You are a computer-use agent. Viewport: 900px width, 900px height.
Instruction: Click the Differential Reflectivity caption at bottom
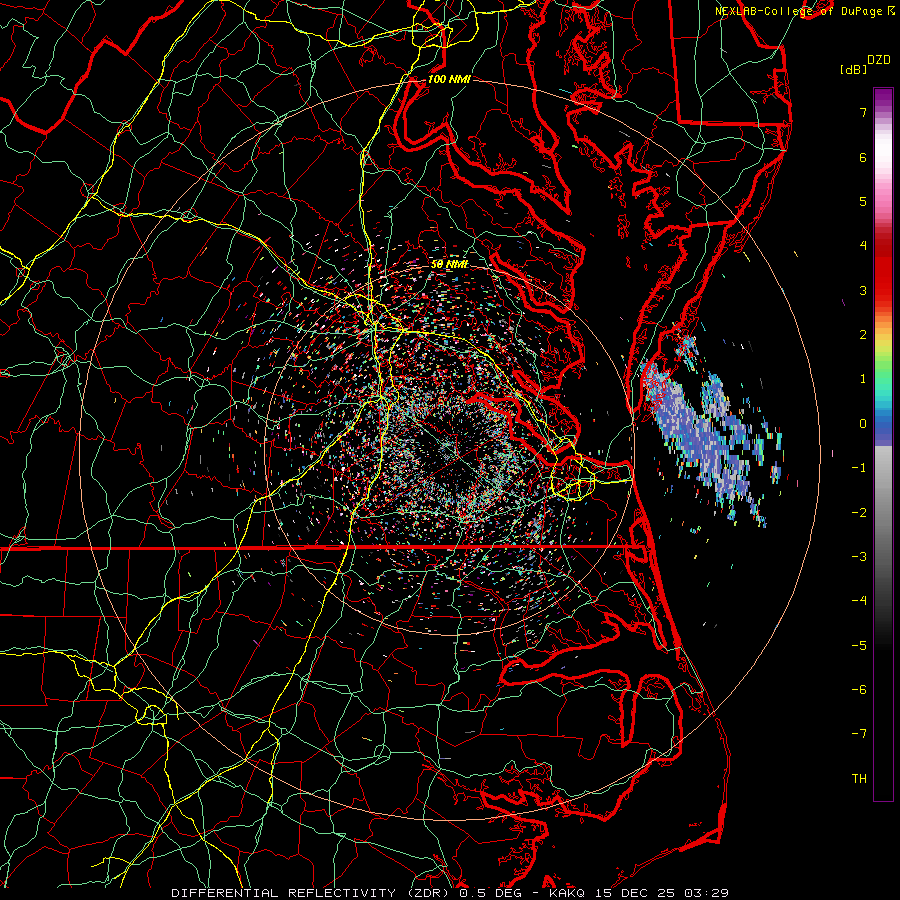(x=449, y=893)
